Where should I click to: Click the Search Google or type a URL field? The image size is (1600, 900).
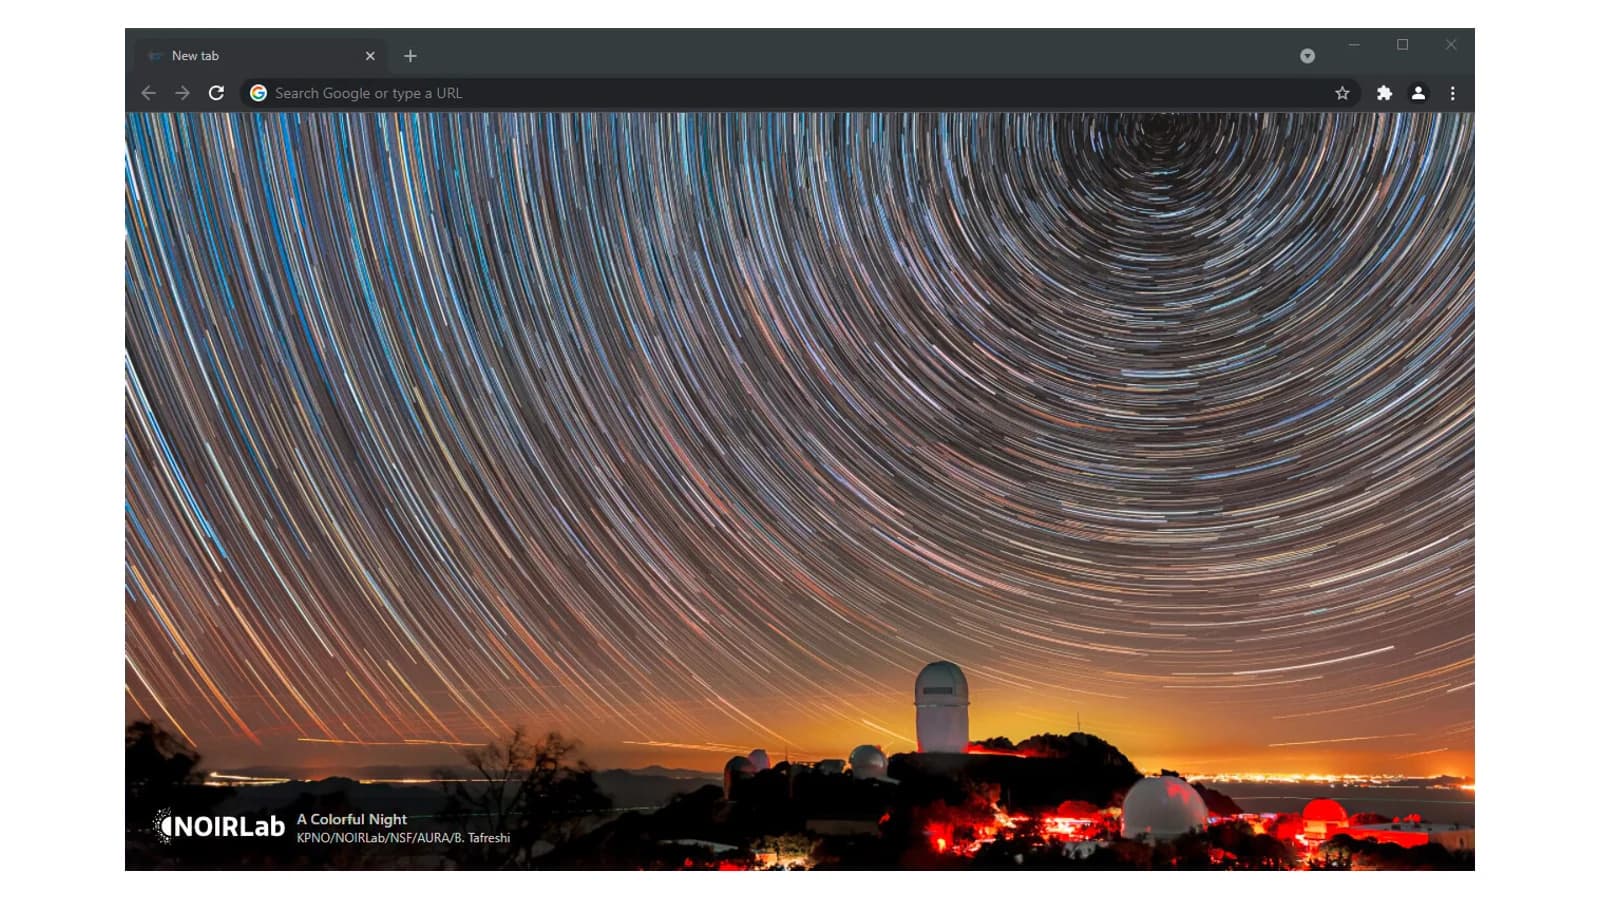point(800,93)
